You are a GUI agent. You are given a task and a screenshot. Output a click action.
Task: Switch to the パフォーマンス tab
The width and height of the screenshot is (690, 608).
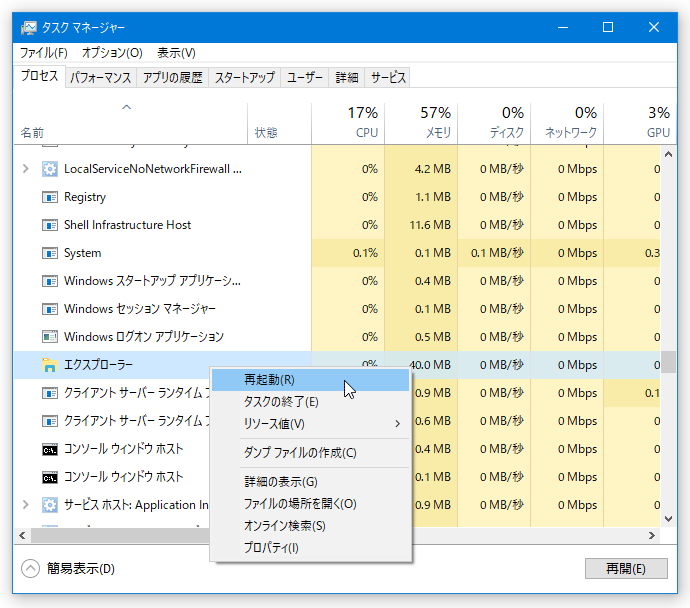tap(101, 78)
